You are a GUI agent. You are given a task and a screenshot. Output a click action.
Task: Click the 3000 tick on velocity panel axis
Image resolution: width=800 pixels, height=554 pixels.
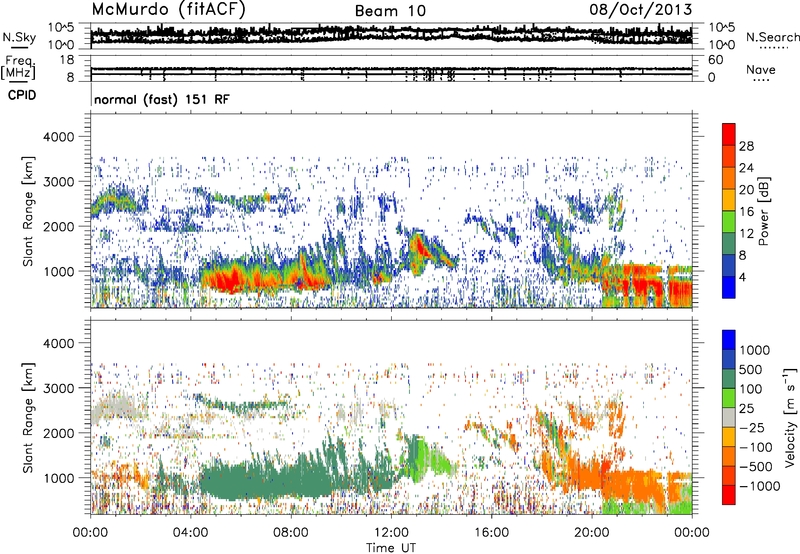click(59, 388)
